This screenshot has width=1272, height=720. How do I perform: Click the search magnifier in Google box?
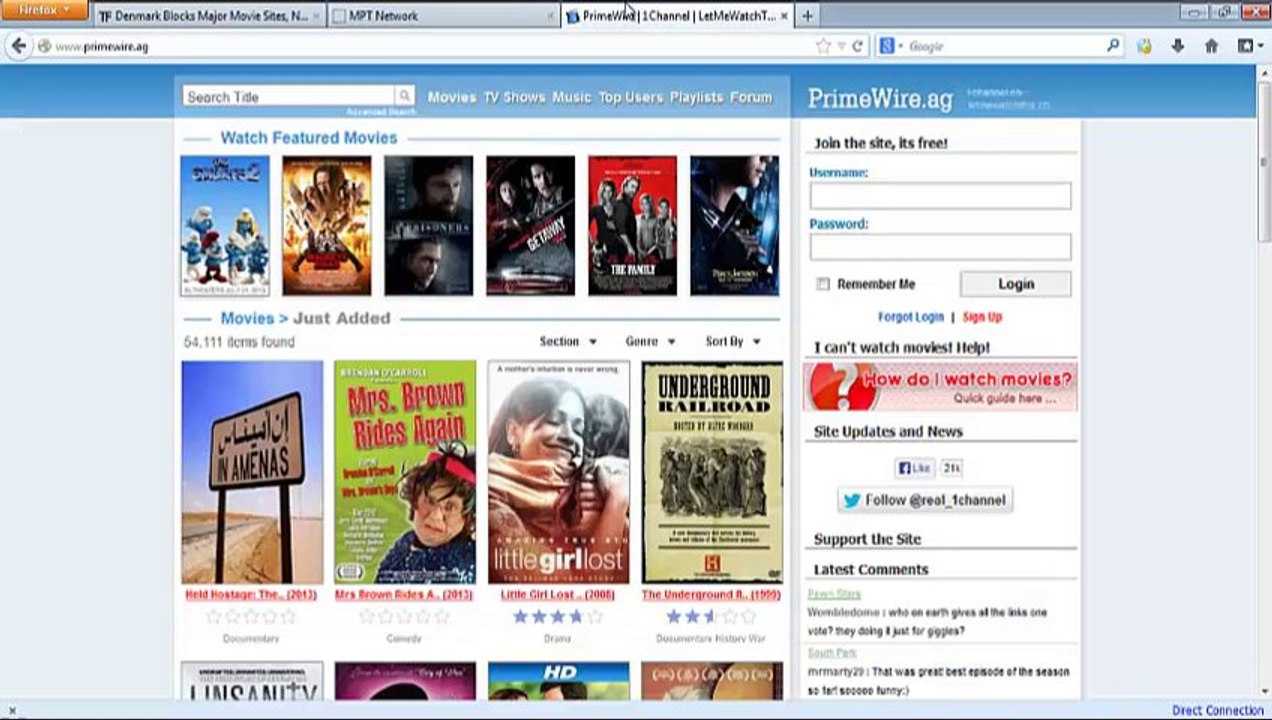(x=1113, y=46)
